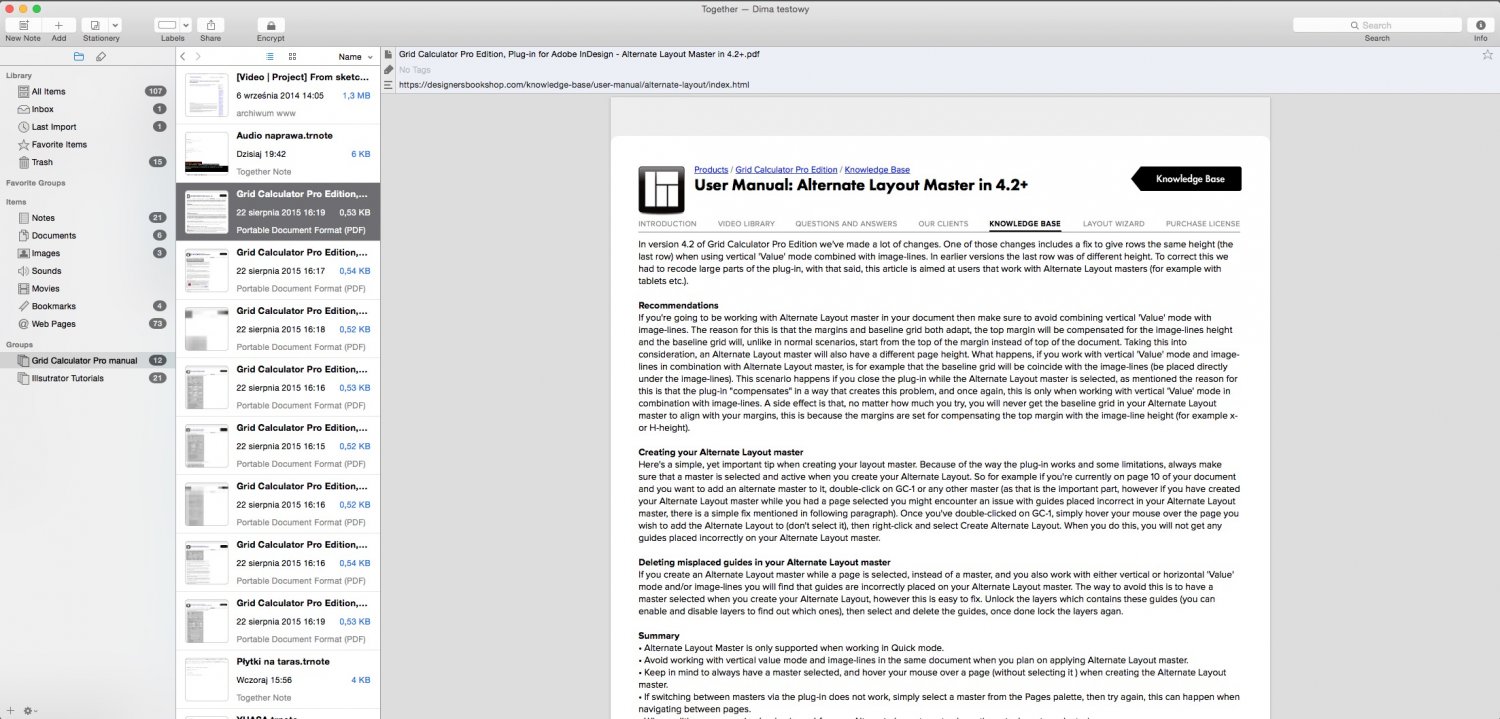The width and height of the screenshot is (1500, 719).
Task: Click the URL lines icon in the header
Action: point(388,85)
